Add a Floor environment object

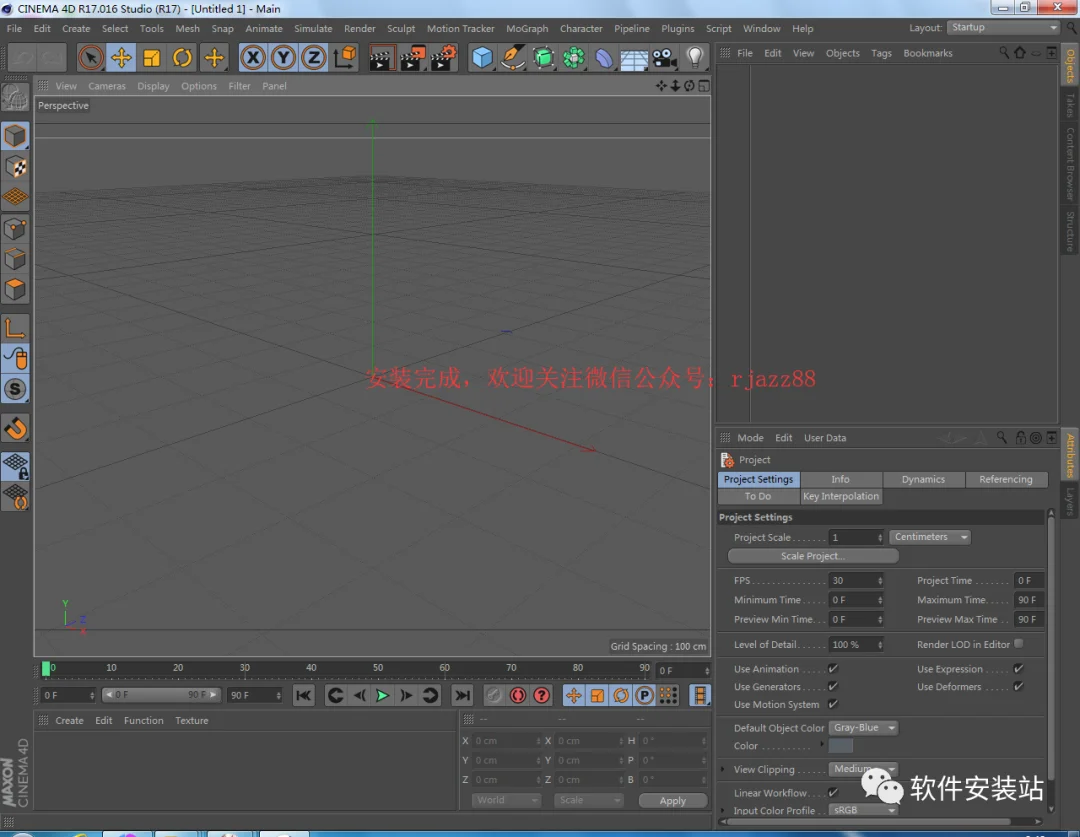click(634, 58)
